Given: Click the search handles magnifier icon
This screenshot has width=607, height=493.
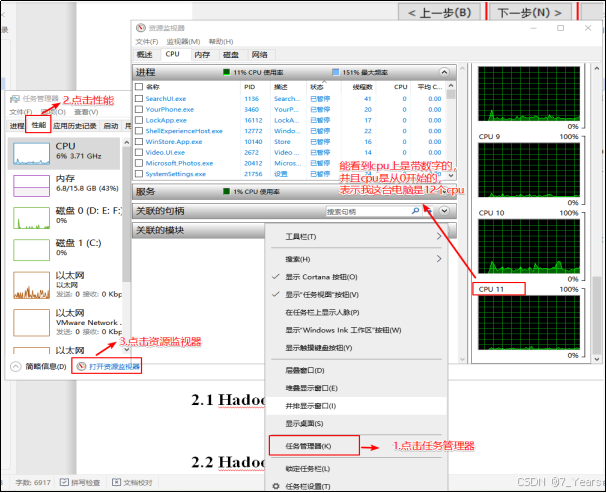Looking at the screenshot, I should 415,211.
